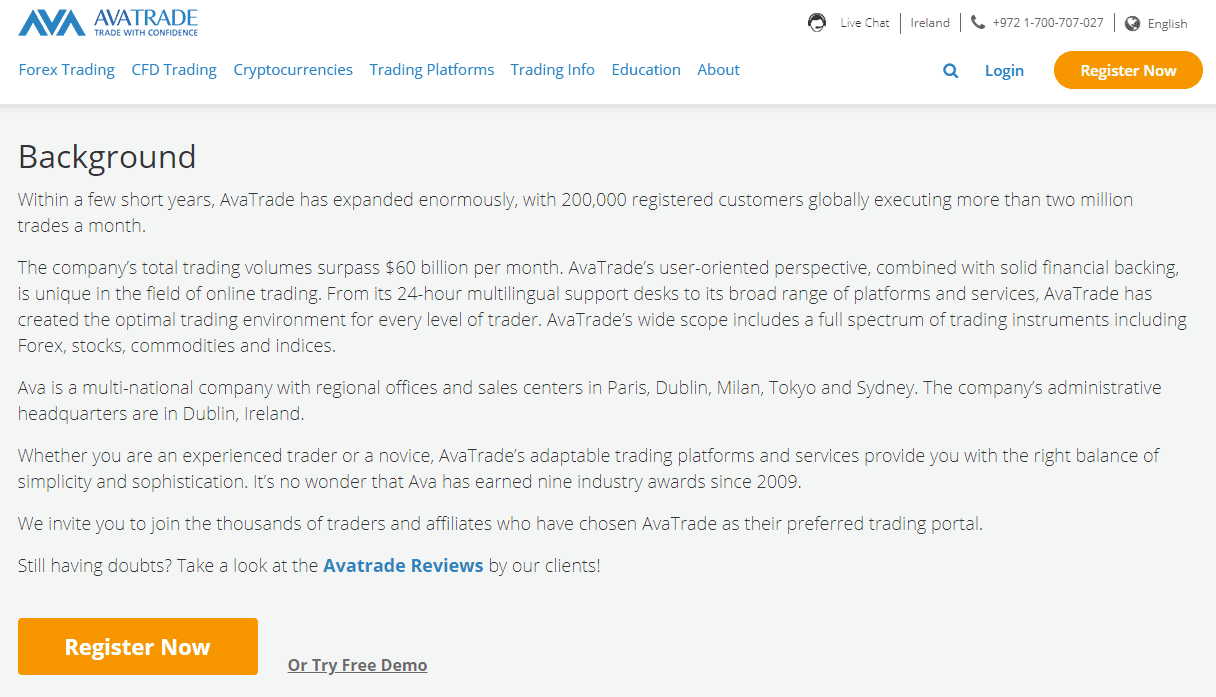Open the CFD Trading menu

pos(174,70)
